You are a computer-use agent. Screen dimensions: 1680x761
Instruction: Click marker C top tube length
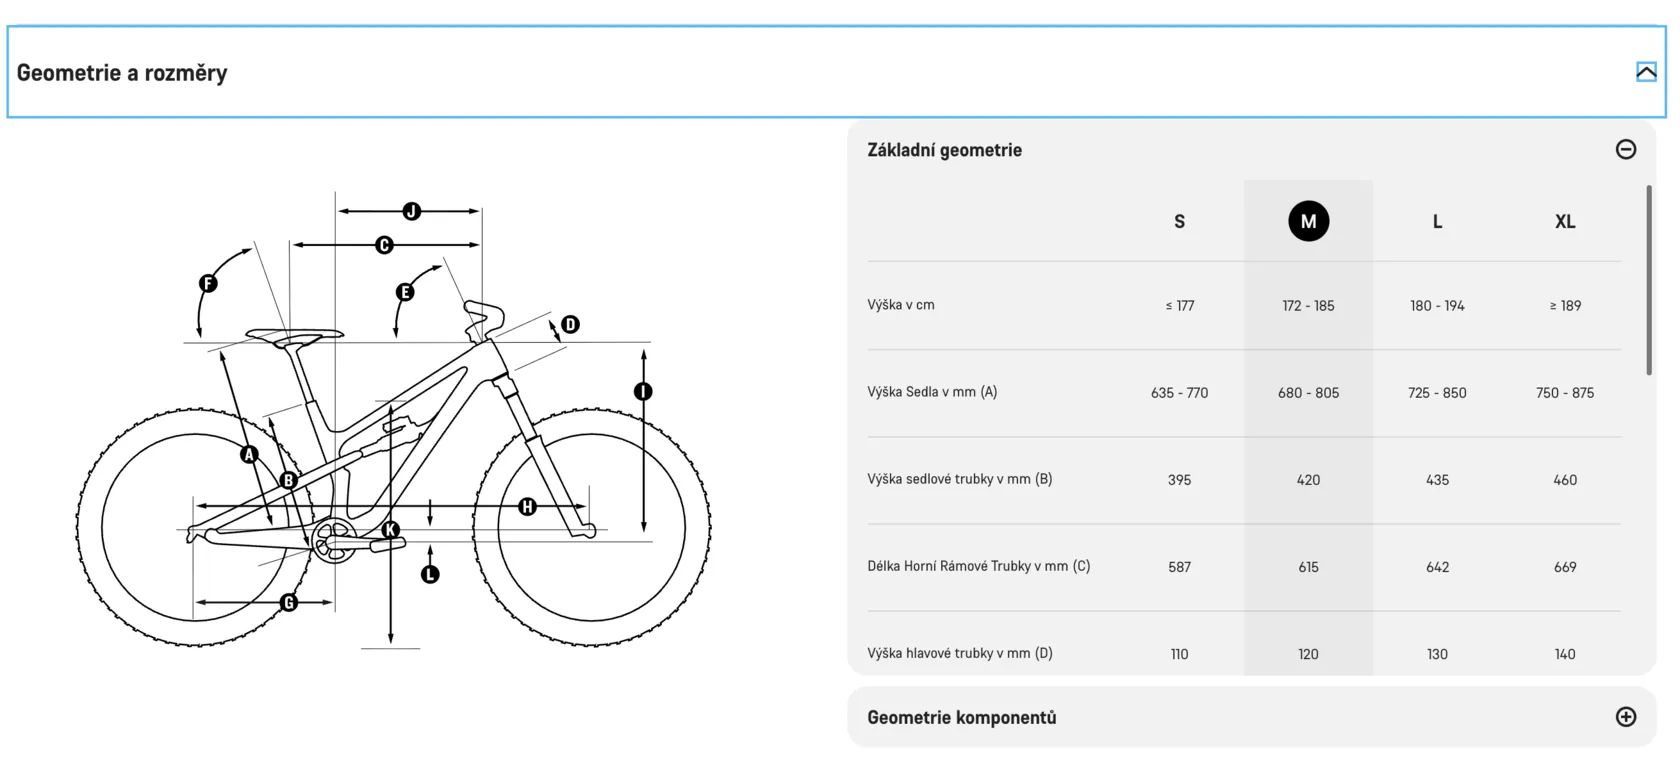point(384,245)
